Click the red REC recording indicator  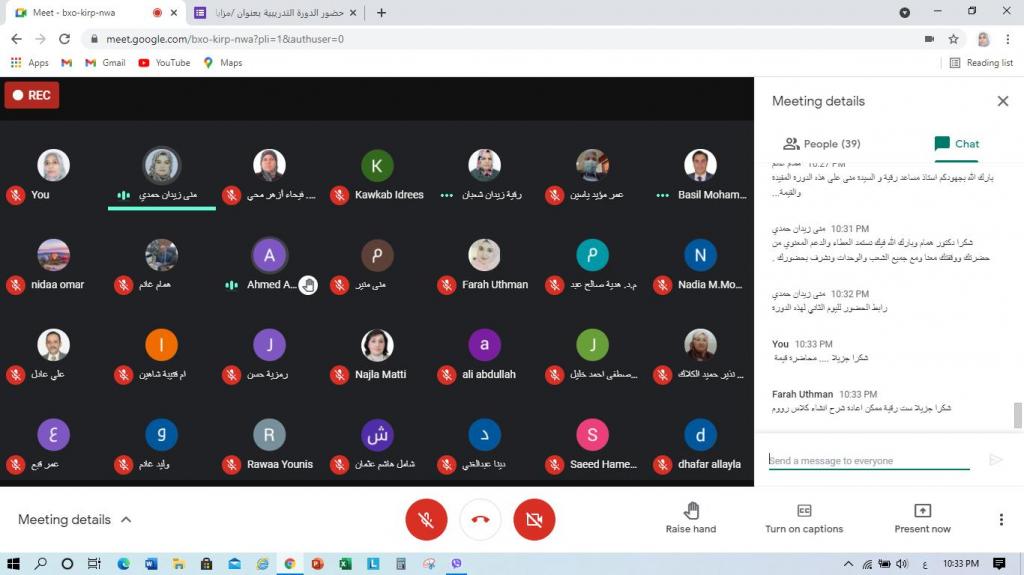pos(32,95)
